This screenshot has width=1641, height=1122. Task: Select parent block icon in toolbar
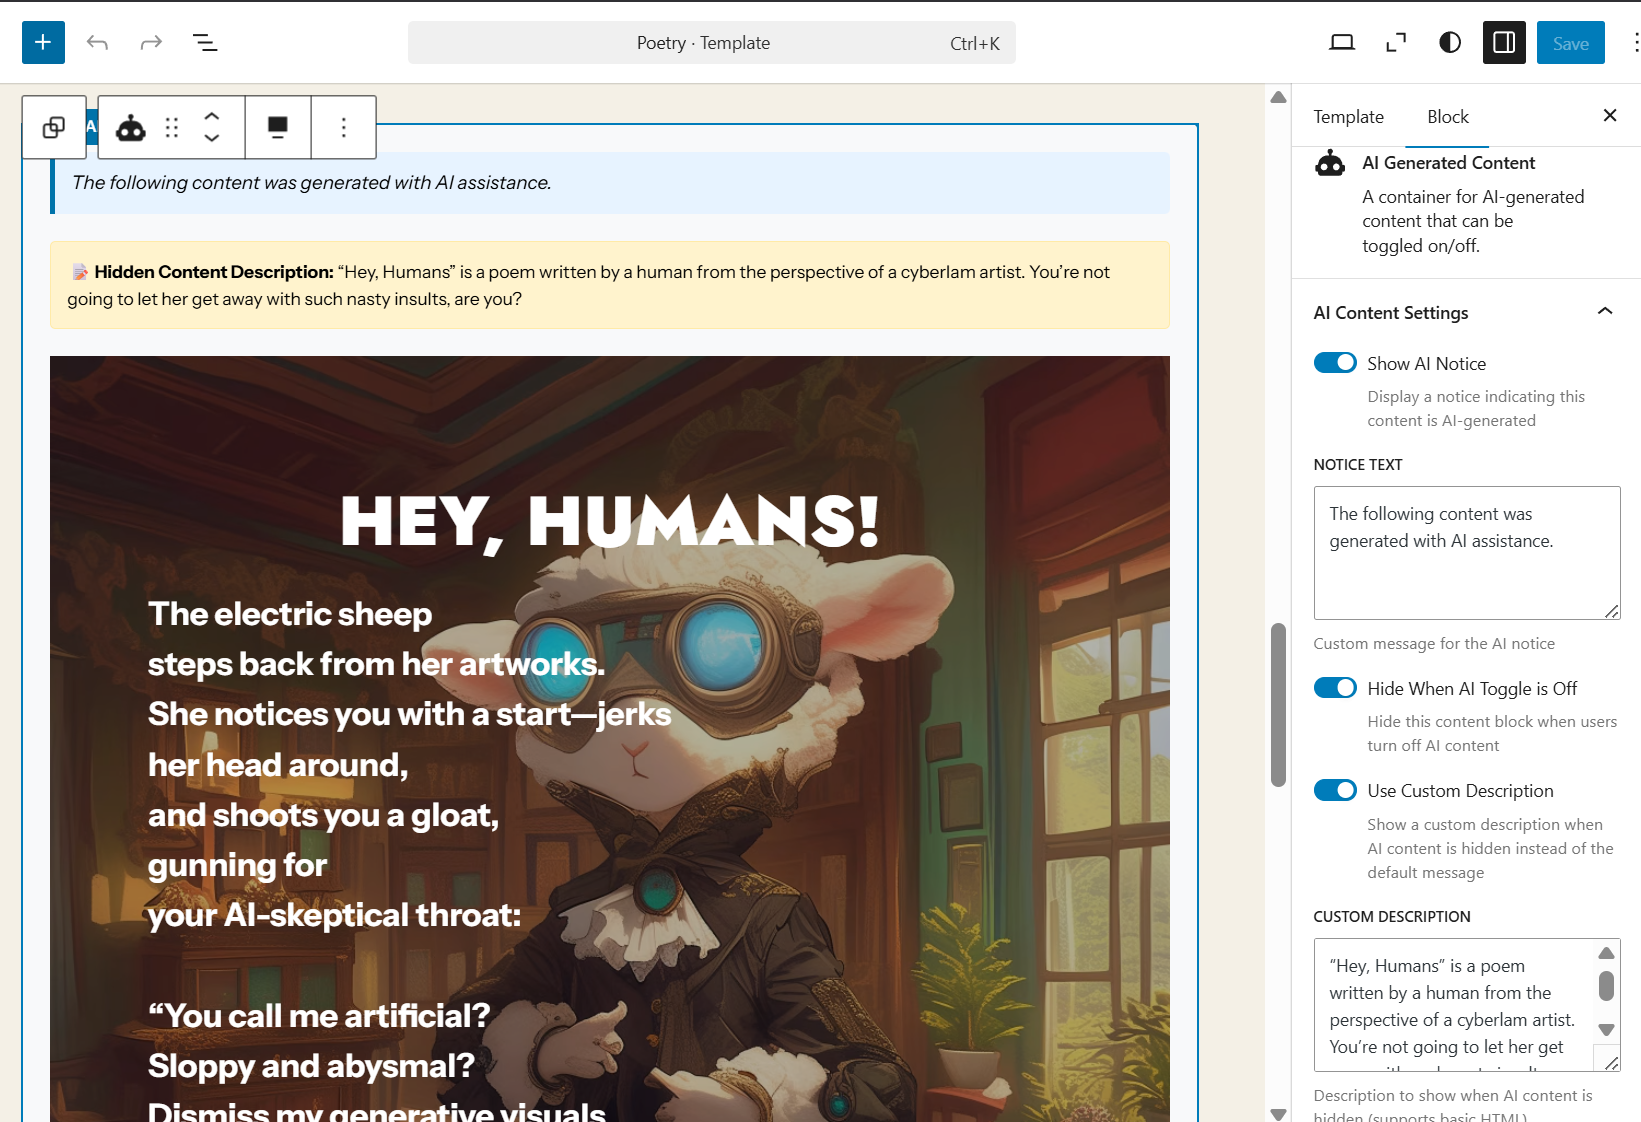(x=54, y=128)
